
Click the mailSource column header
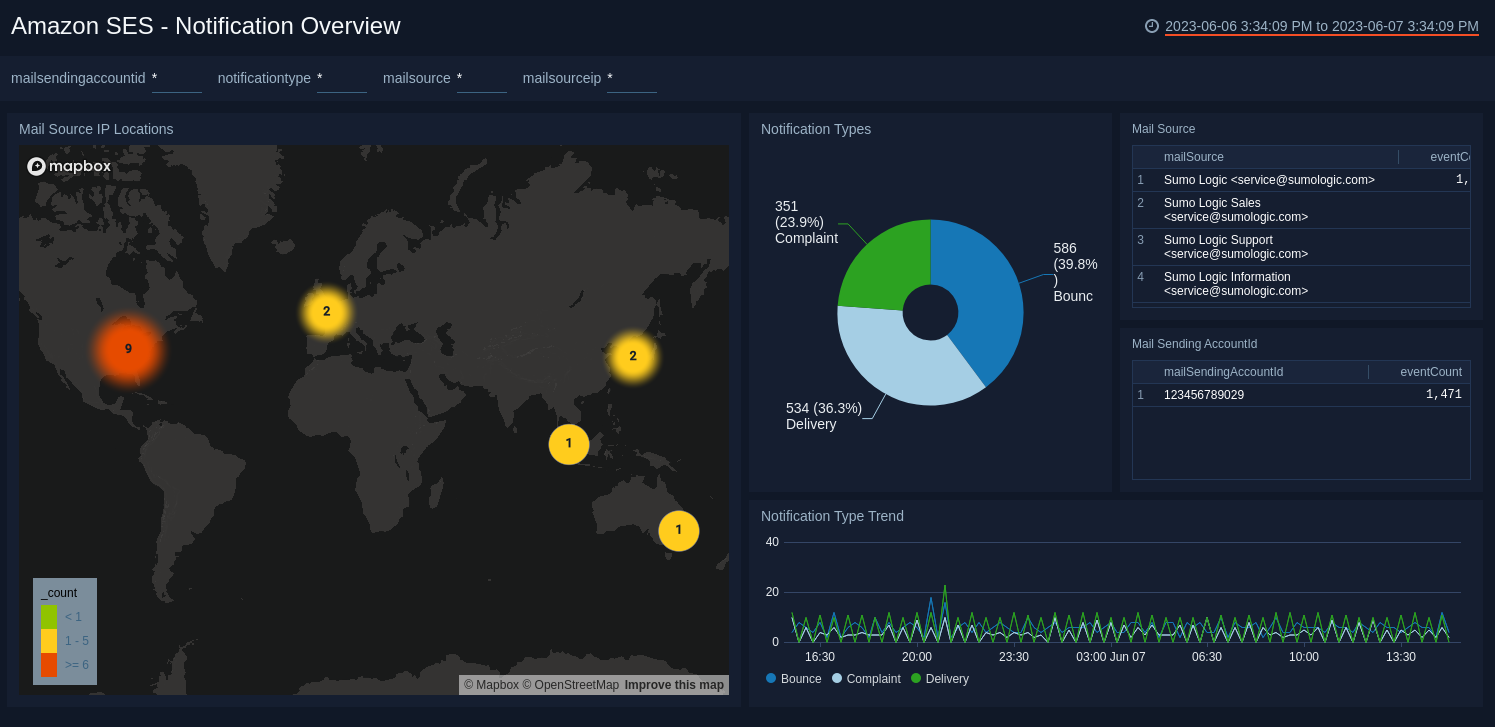click(1194, 157)
